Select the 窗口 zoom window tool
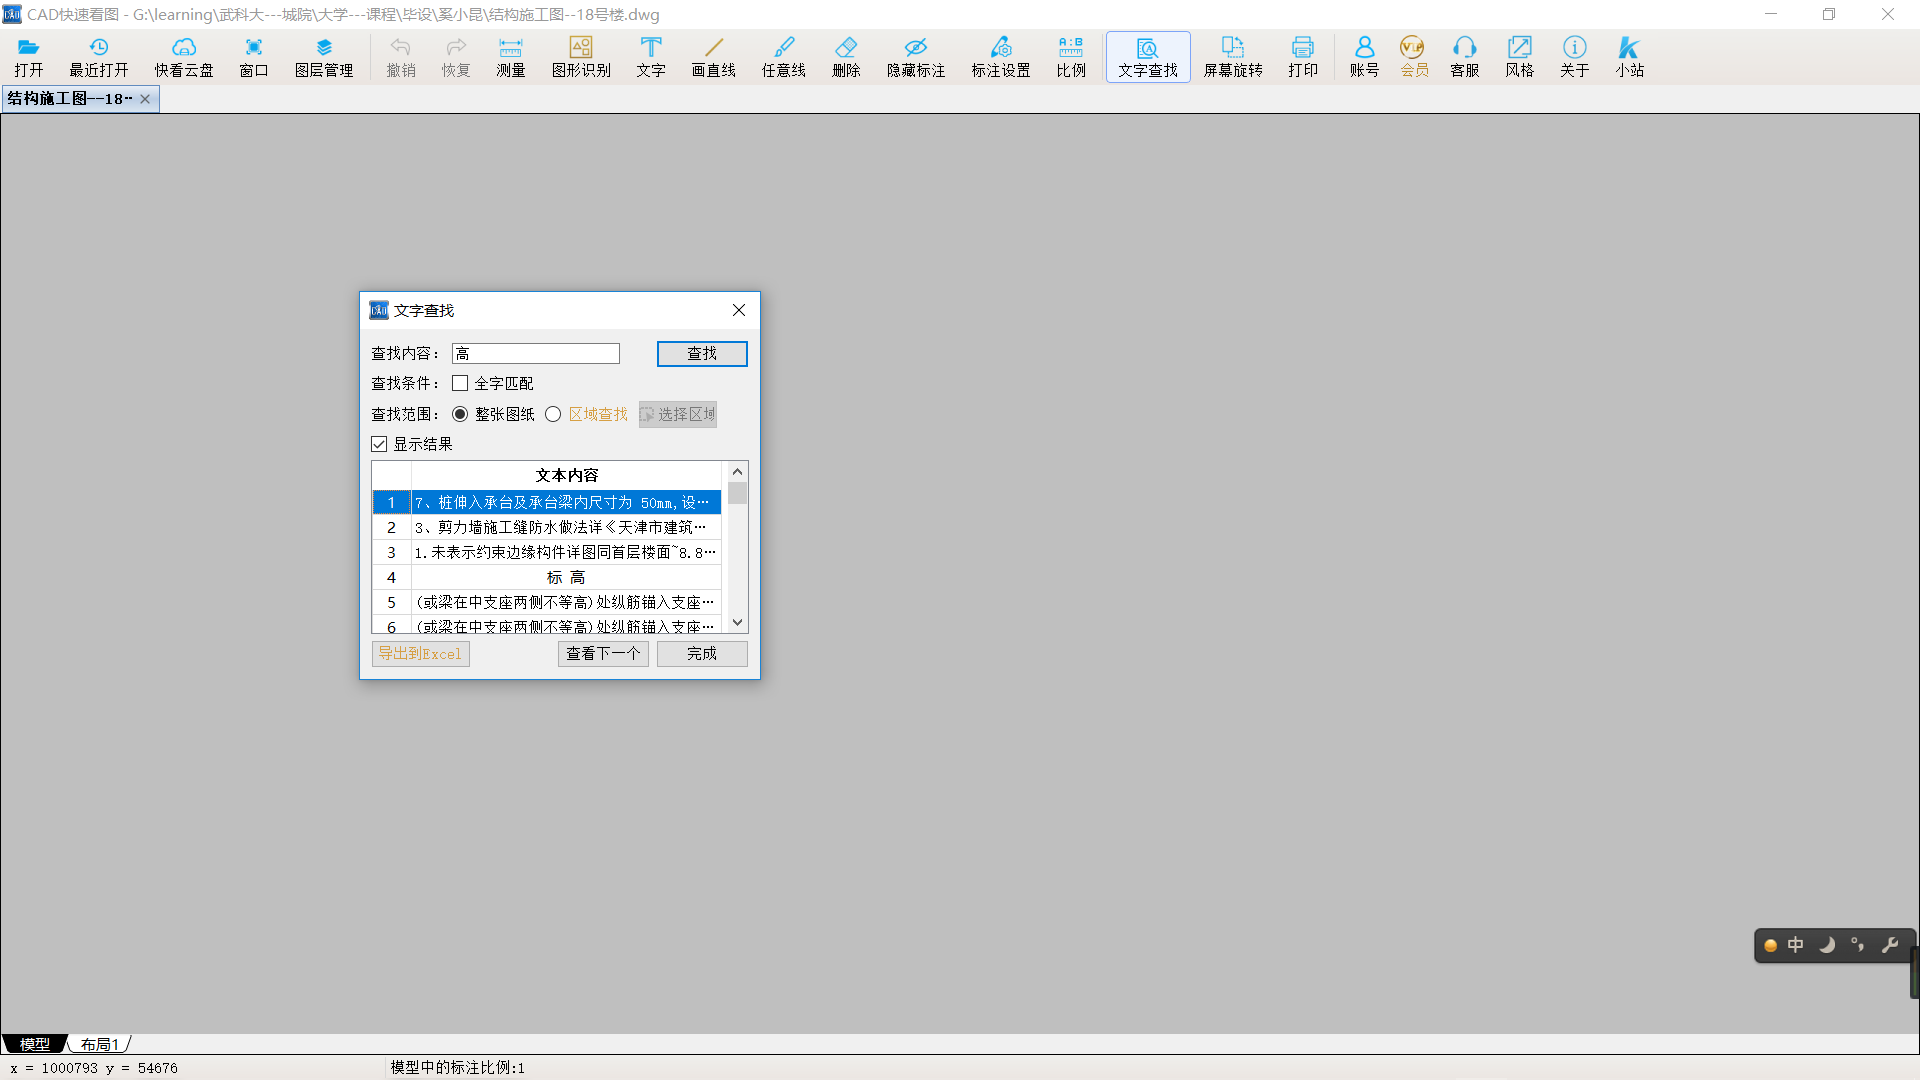Screen dimensions: 1920x1080 [x=254, y=57]
